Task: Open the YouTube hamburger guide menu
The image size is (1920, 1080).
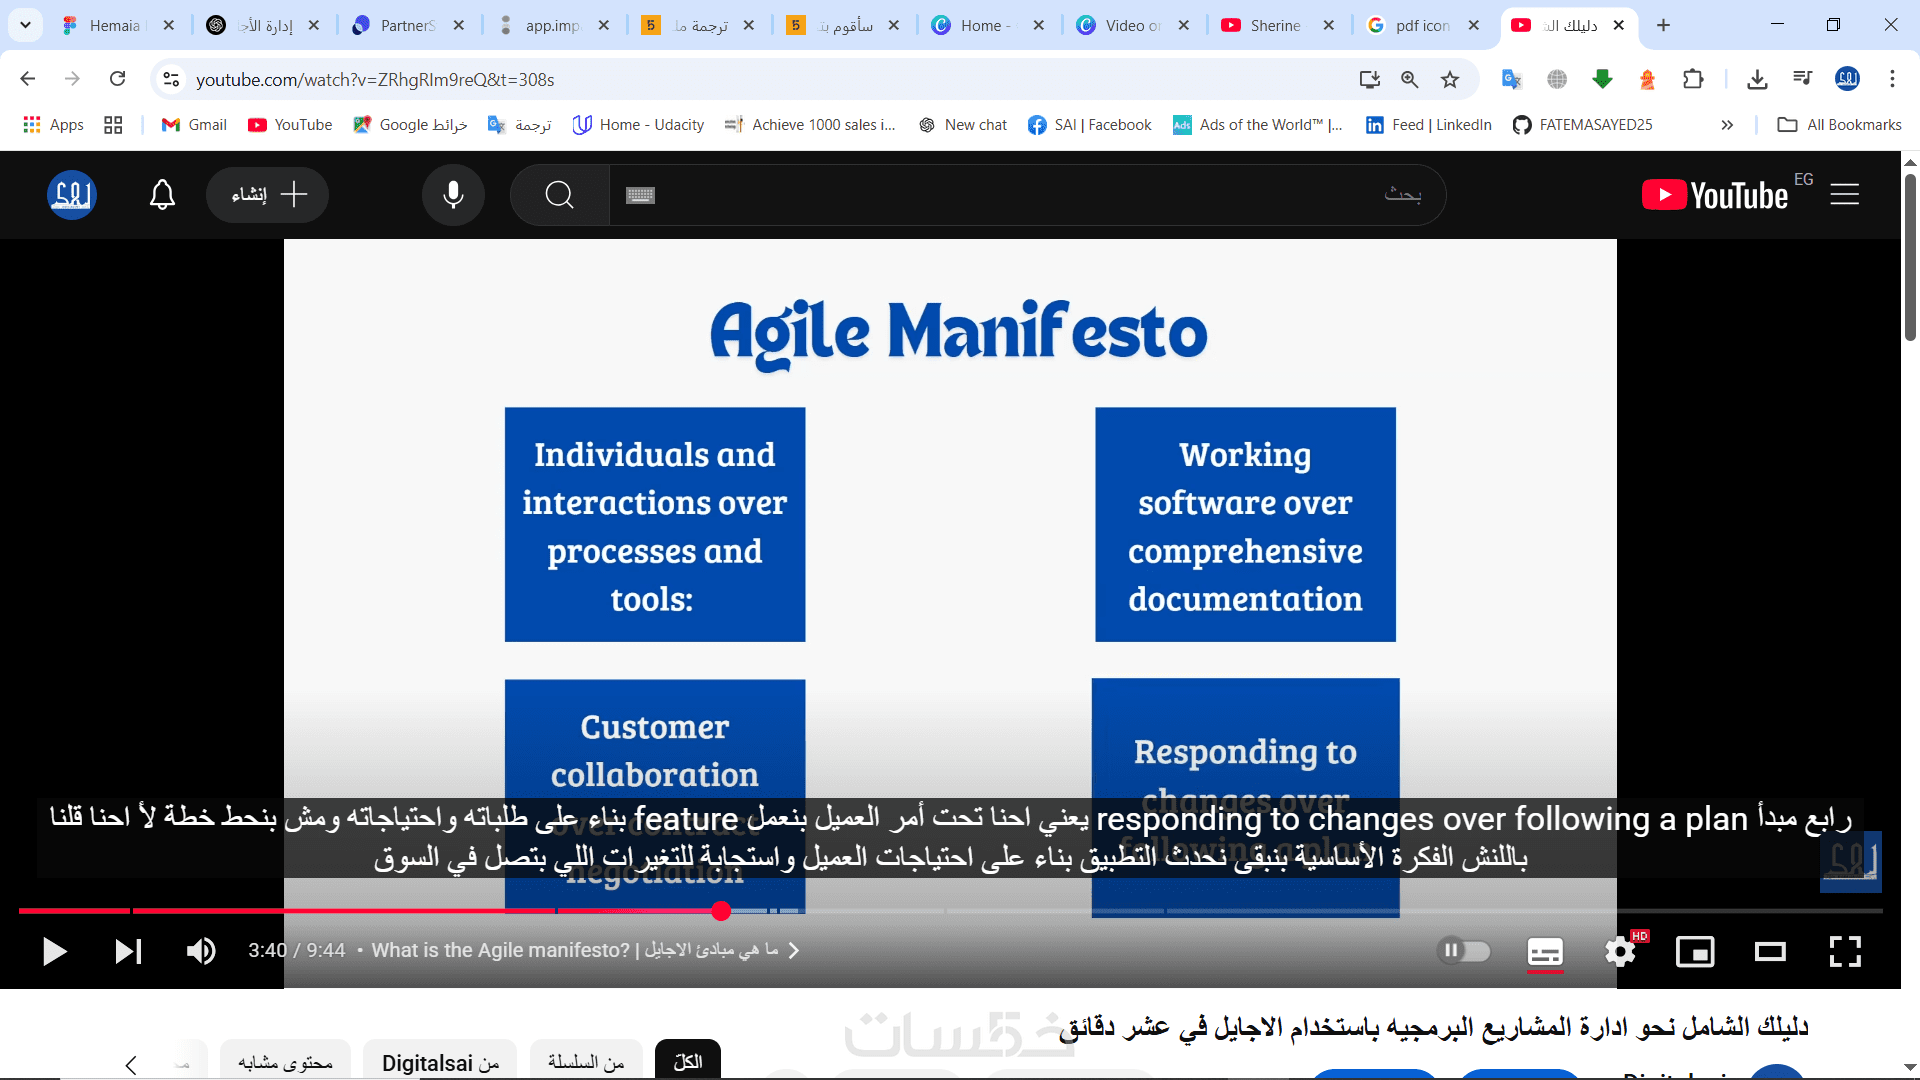Action: [x=1844, y=195]
